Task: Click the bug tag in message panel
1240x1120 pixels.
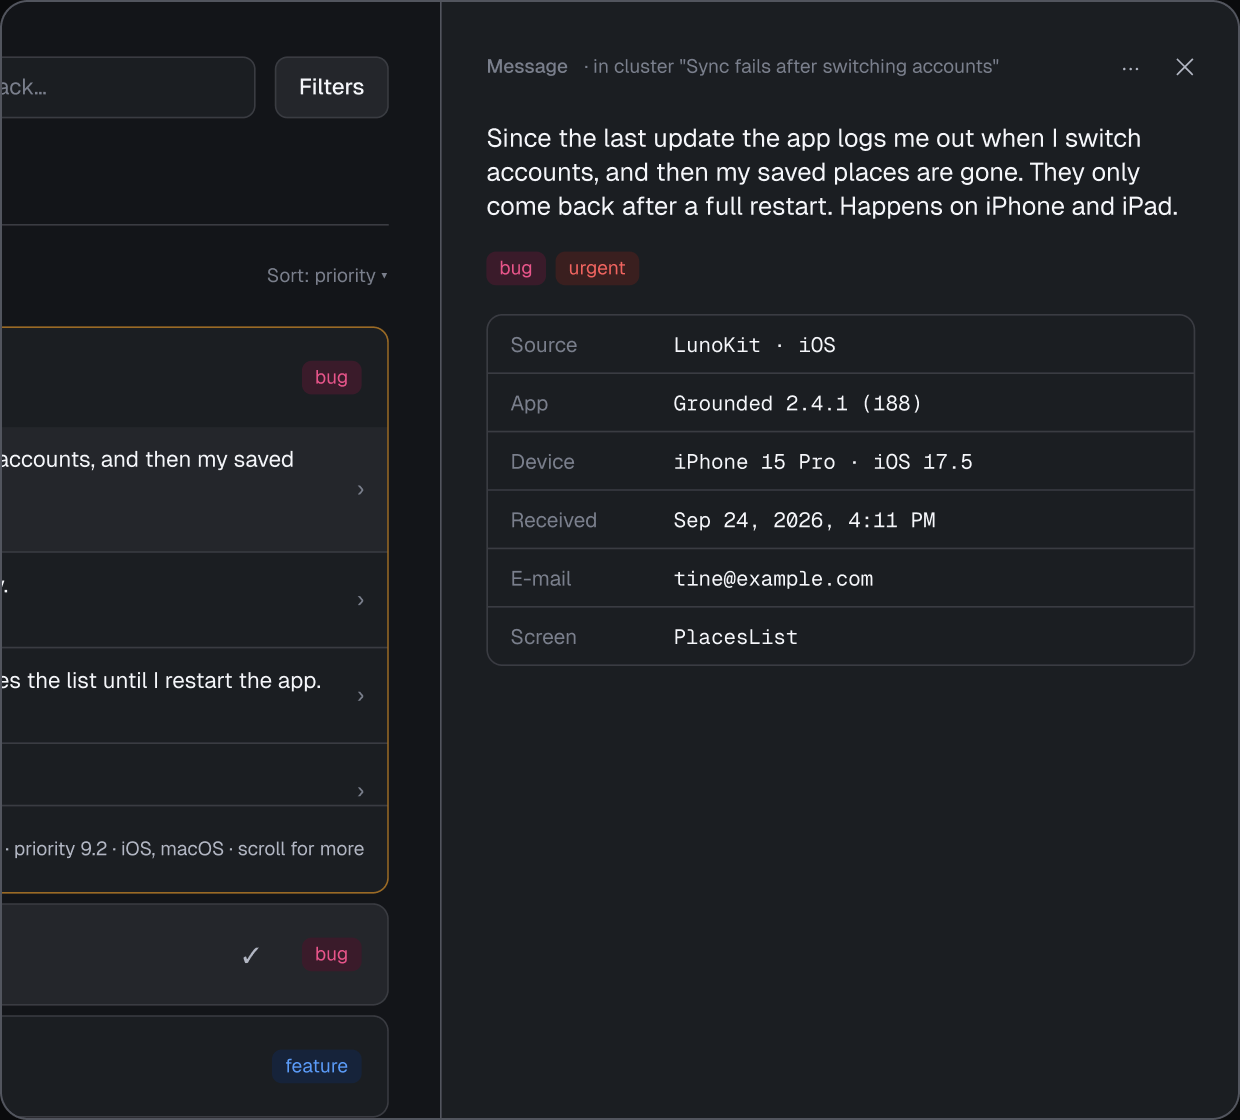Action: click(x=516, y=268)
